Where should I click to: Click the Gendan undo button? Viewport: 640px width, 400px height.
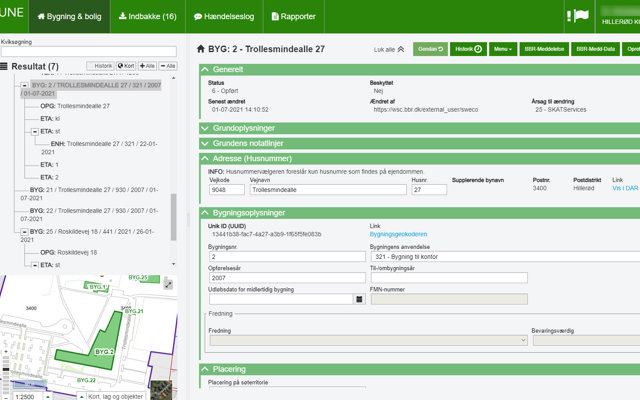429,48
